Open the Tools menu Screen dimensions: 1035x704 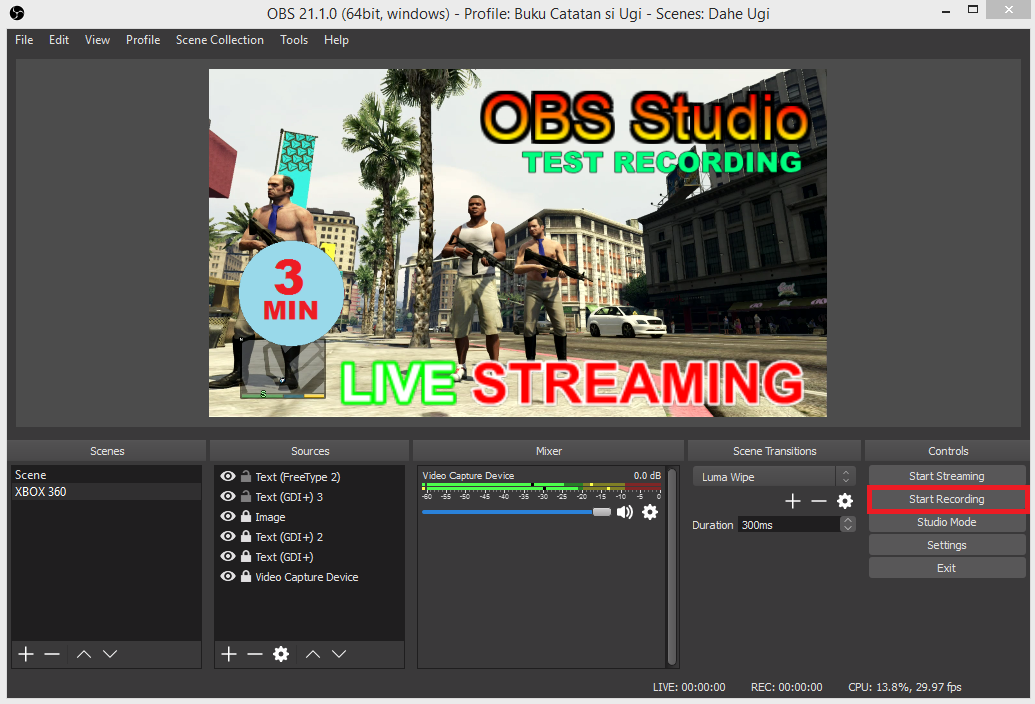[294, 40]
